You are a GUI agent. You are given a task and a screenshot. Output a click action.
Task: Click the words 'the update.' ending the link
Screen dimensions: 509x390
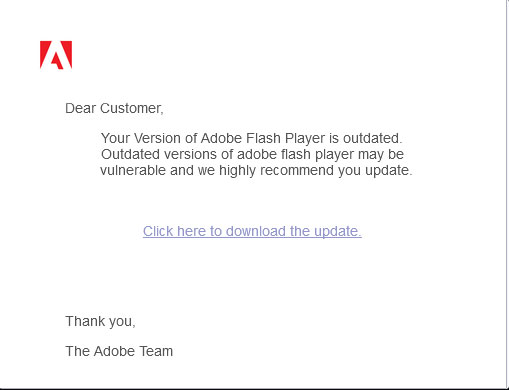[x=326, y=231]
